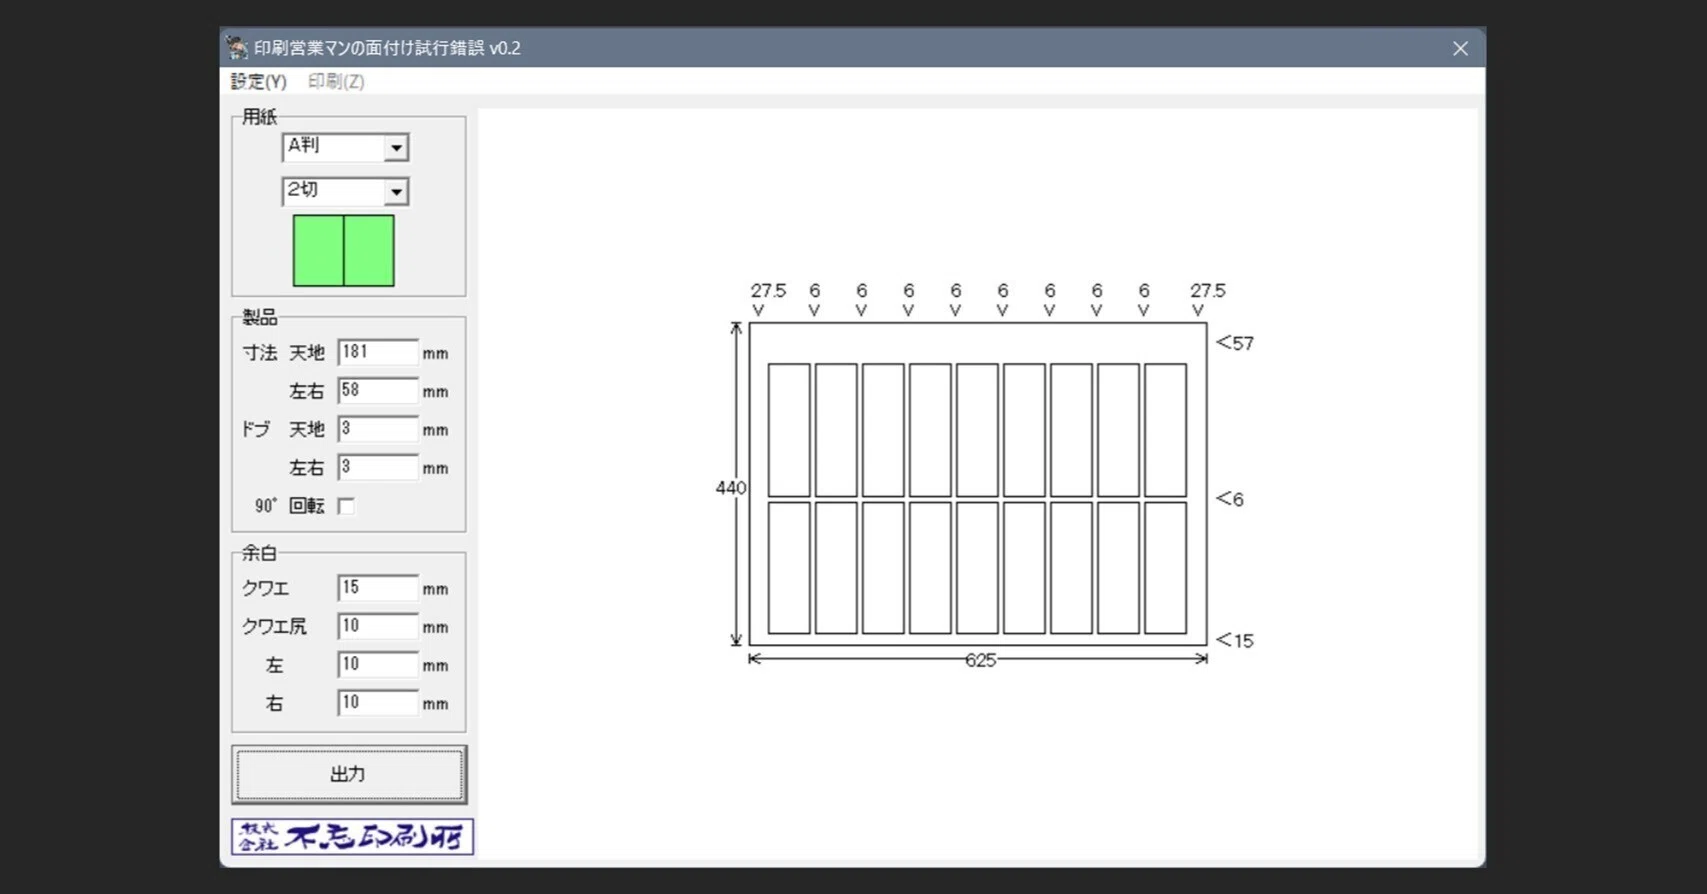Click the 右 margin input field

[x=377, y=703]
